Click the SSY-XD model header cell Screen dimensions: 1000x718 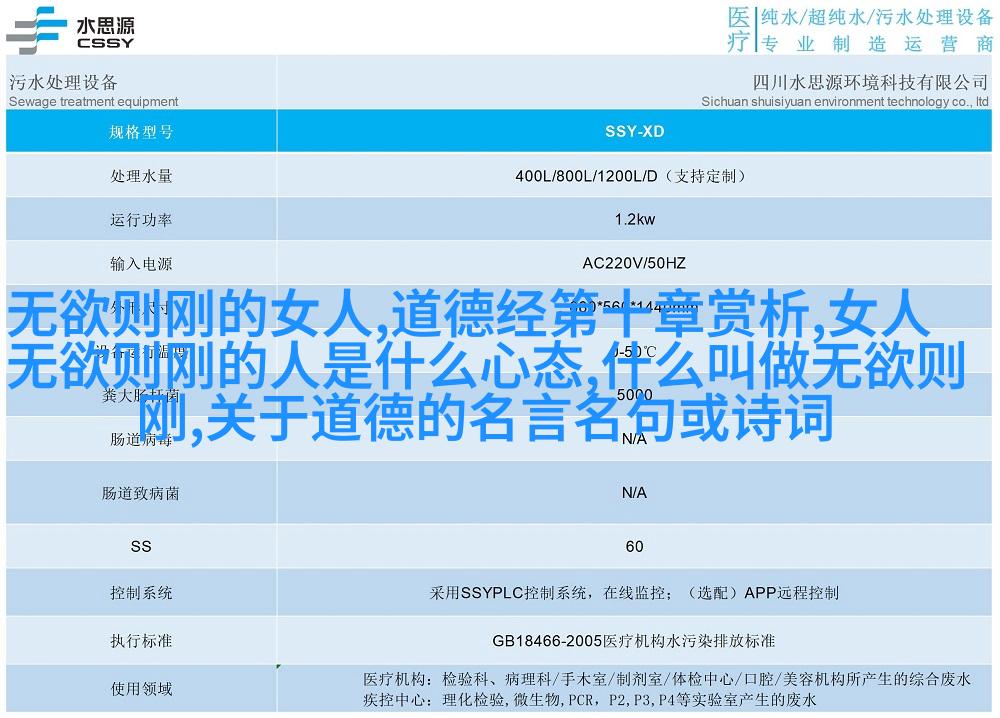click(x=635, y=131)
